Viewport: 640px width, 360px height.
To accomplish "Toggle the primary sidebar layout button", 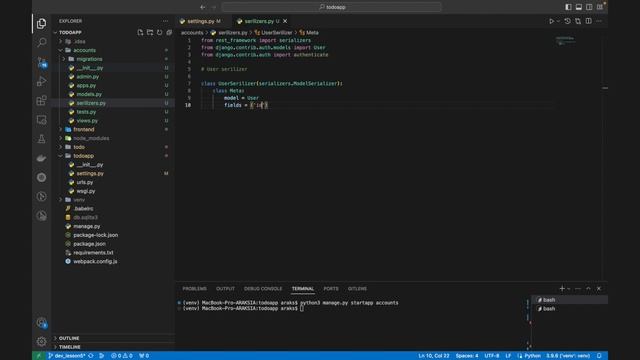I will click(x=568, y=7).
